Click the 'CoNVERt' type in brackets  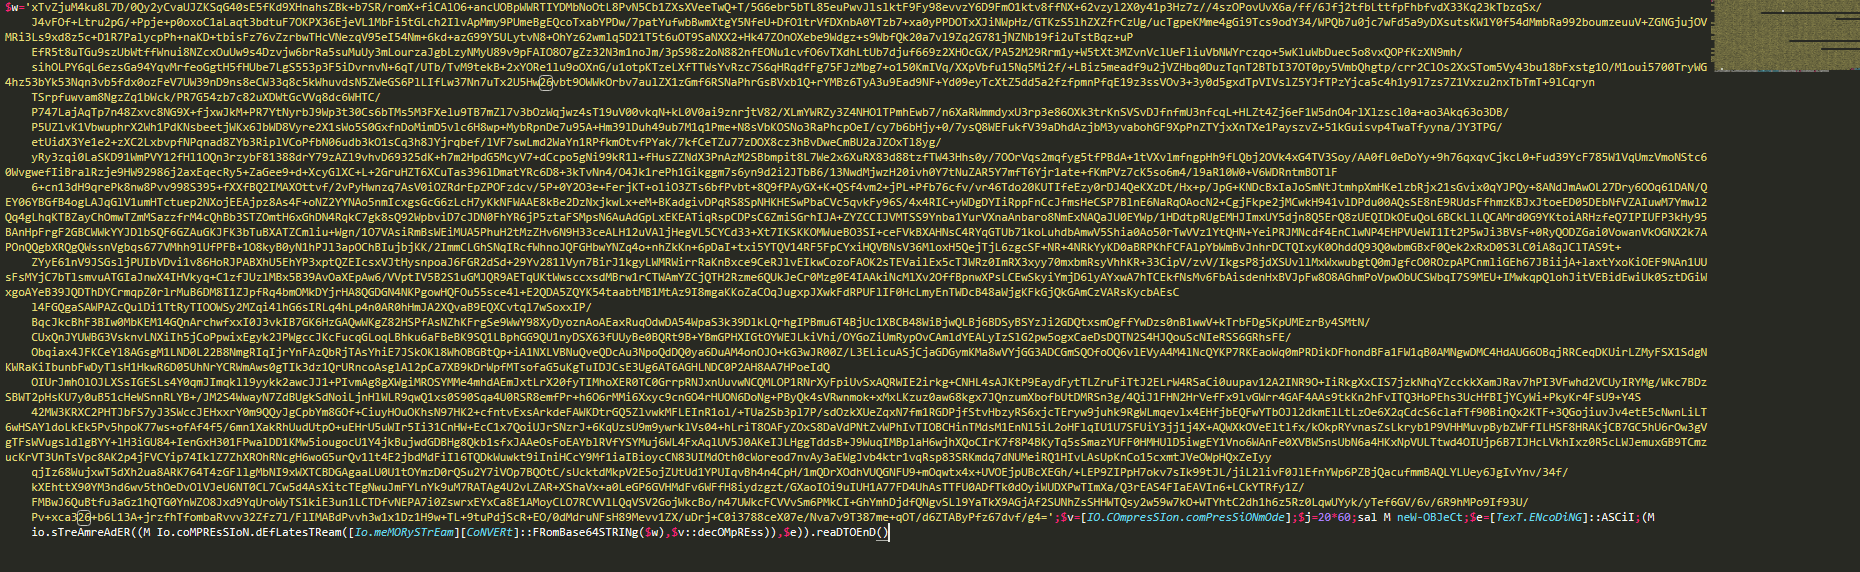(489, 532)
